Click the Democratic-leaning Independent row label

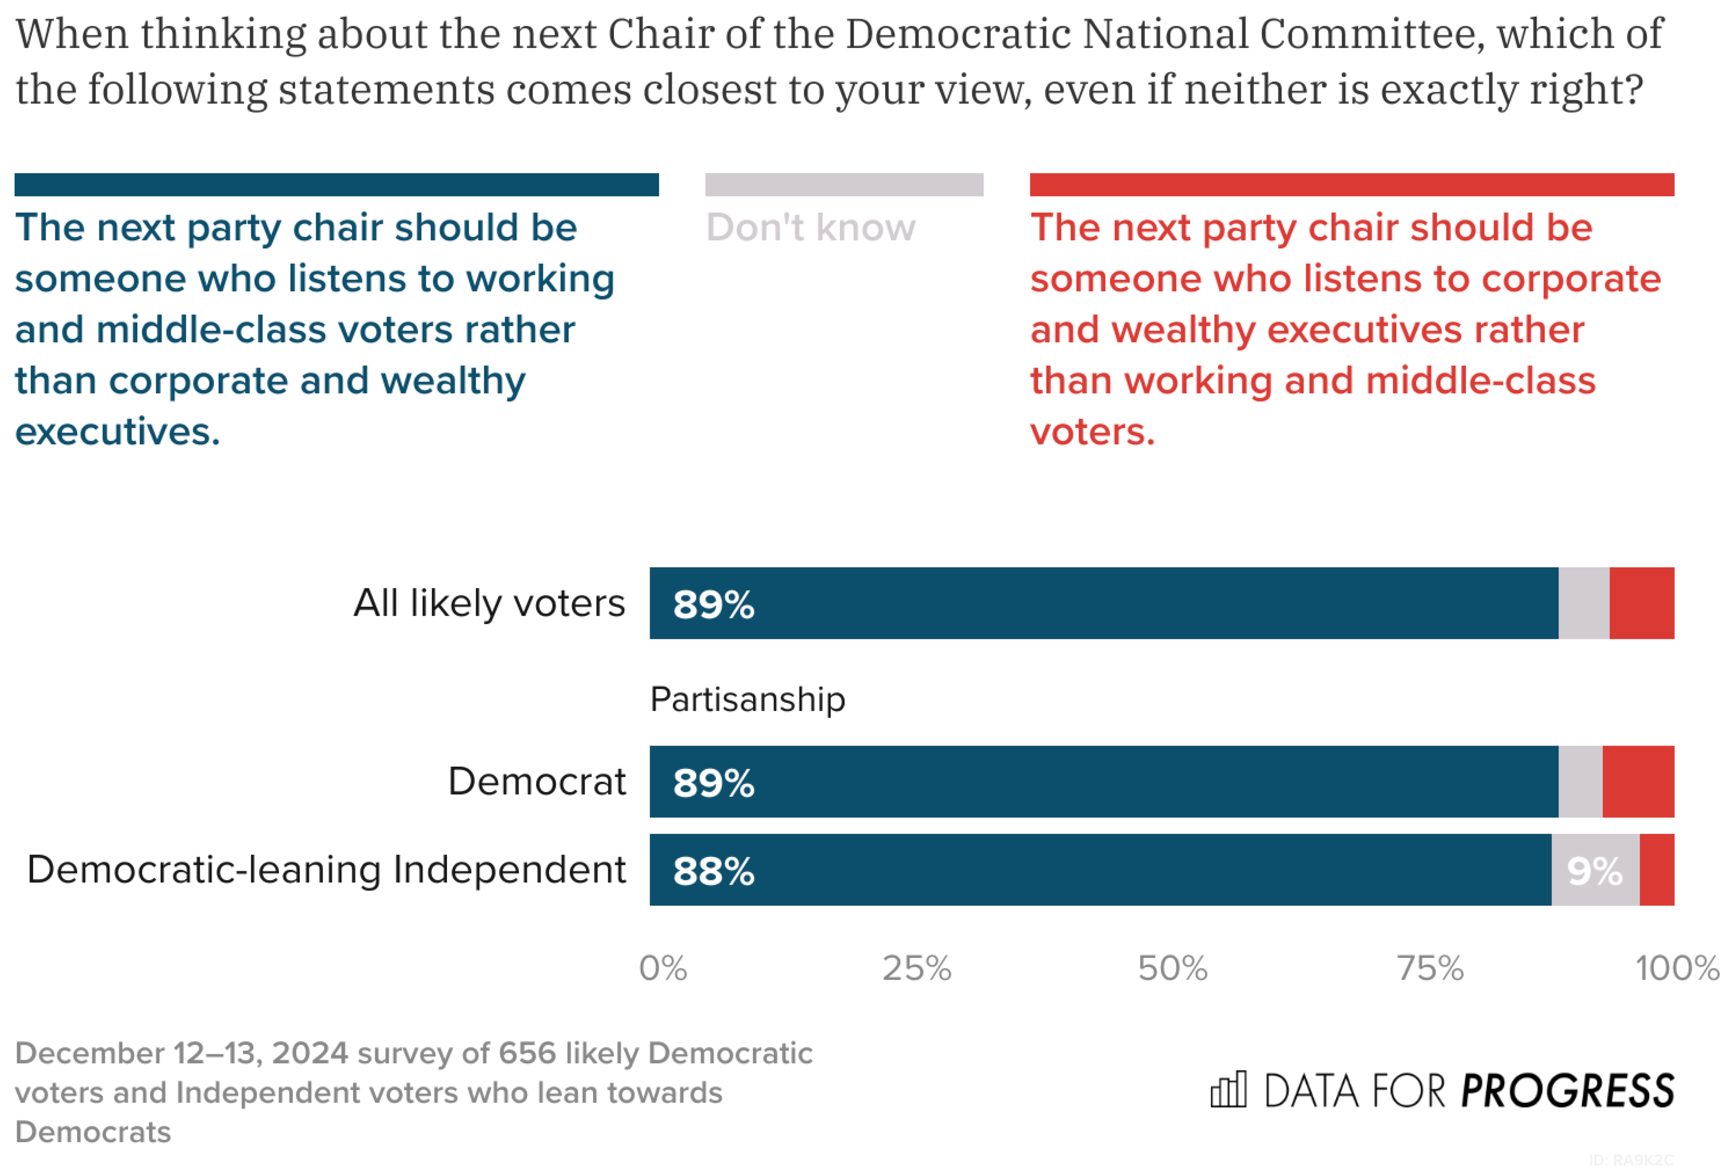(326, 870)
